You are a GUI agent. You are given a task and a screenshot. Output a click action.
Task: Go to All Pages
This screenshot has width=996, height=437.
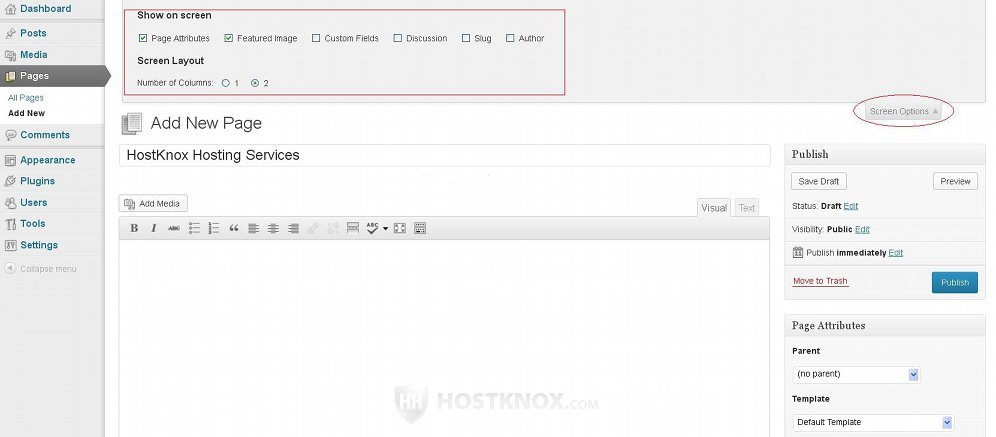(x=25, y=98)
